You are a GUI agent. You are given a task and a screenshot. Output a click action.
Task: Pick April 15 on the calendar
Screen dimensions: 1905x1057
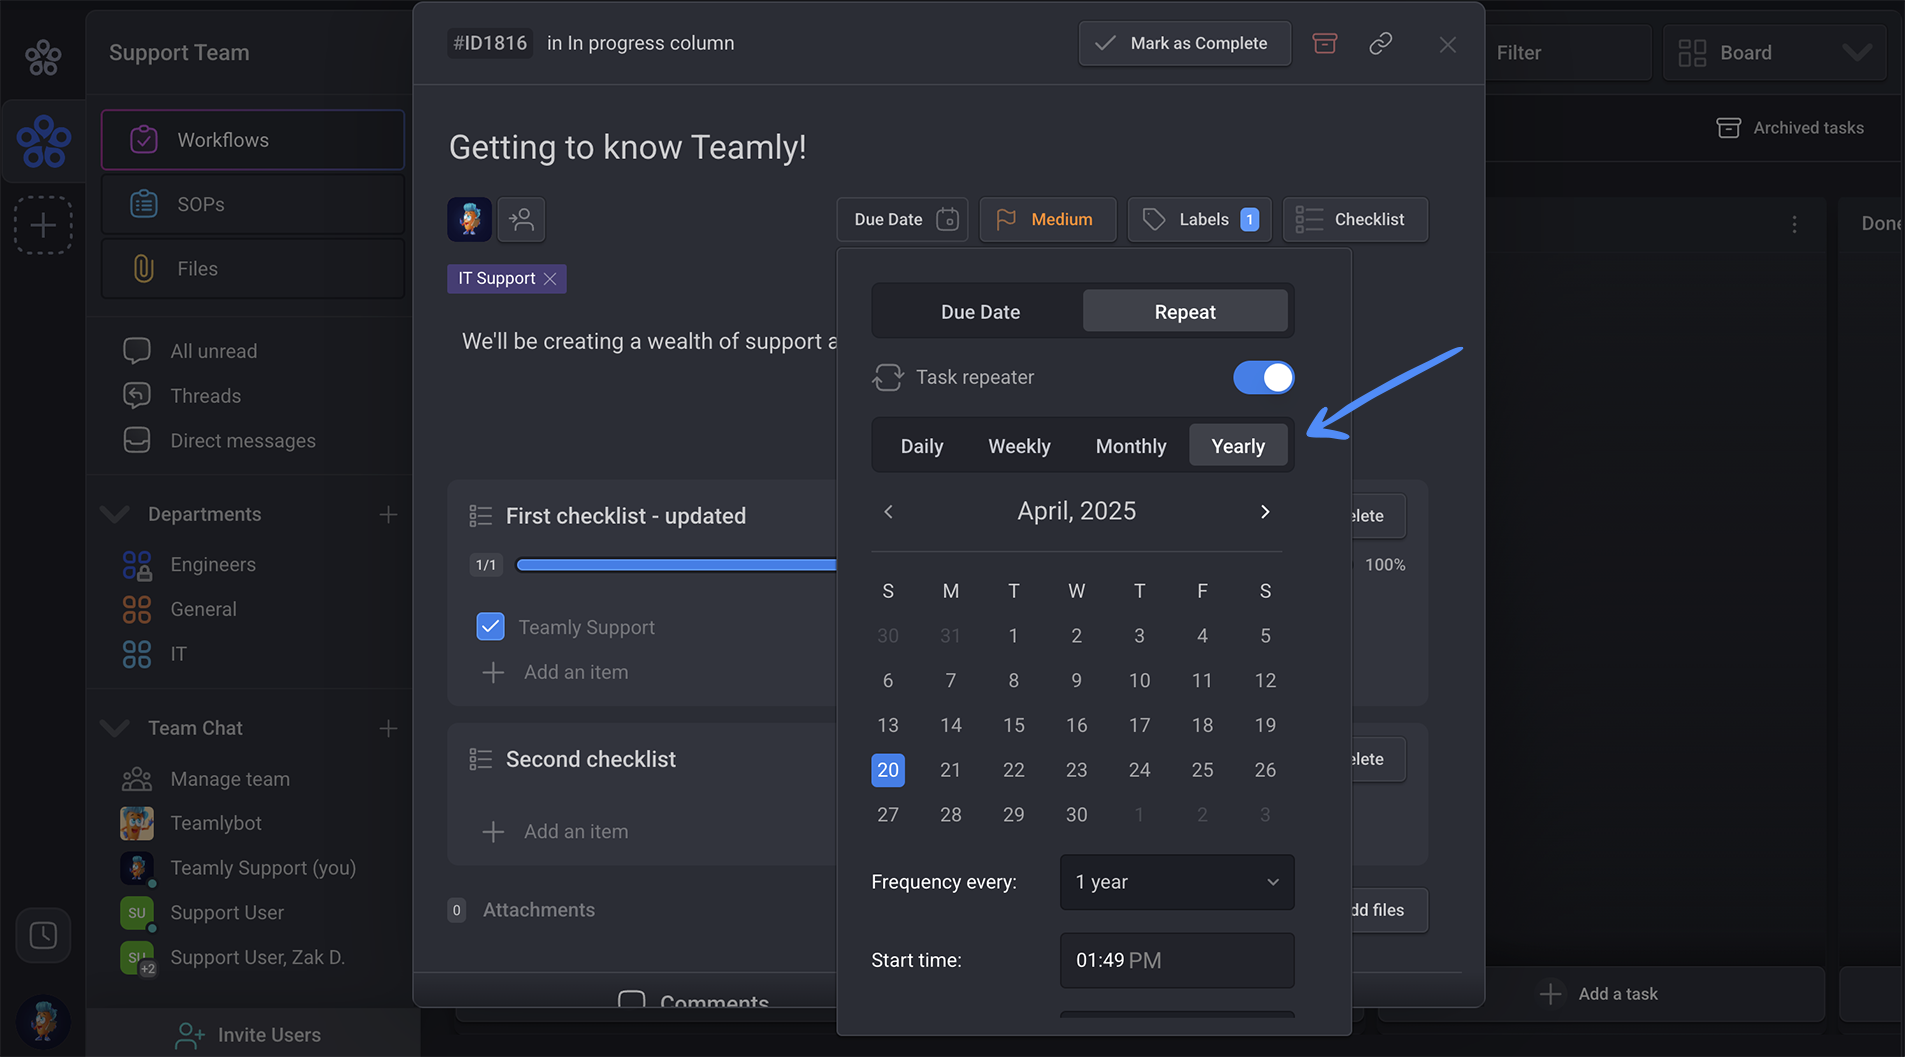click(1013, 725)
